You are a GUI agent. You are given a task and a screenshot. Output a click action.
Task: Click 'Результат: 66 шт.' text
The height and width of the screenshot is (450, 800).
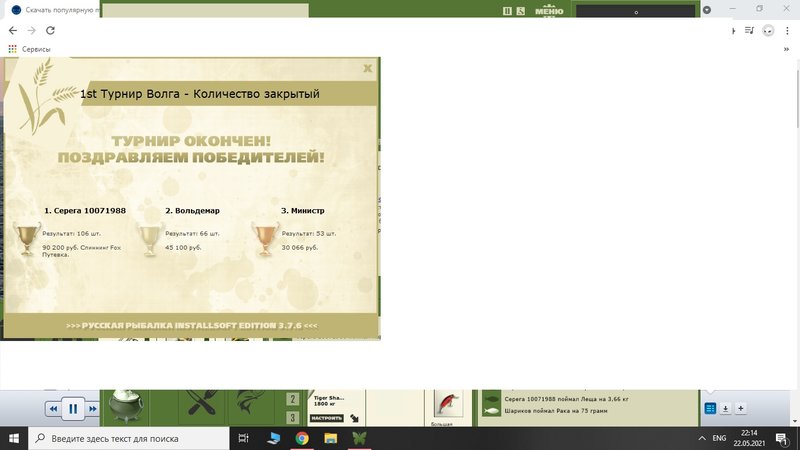pyautogui.click(x=192, y=233)
